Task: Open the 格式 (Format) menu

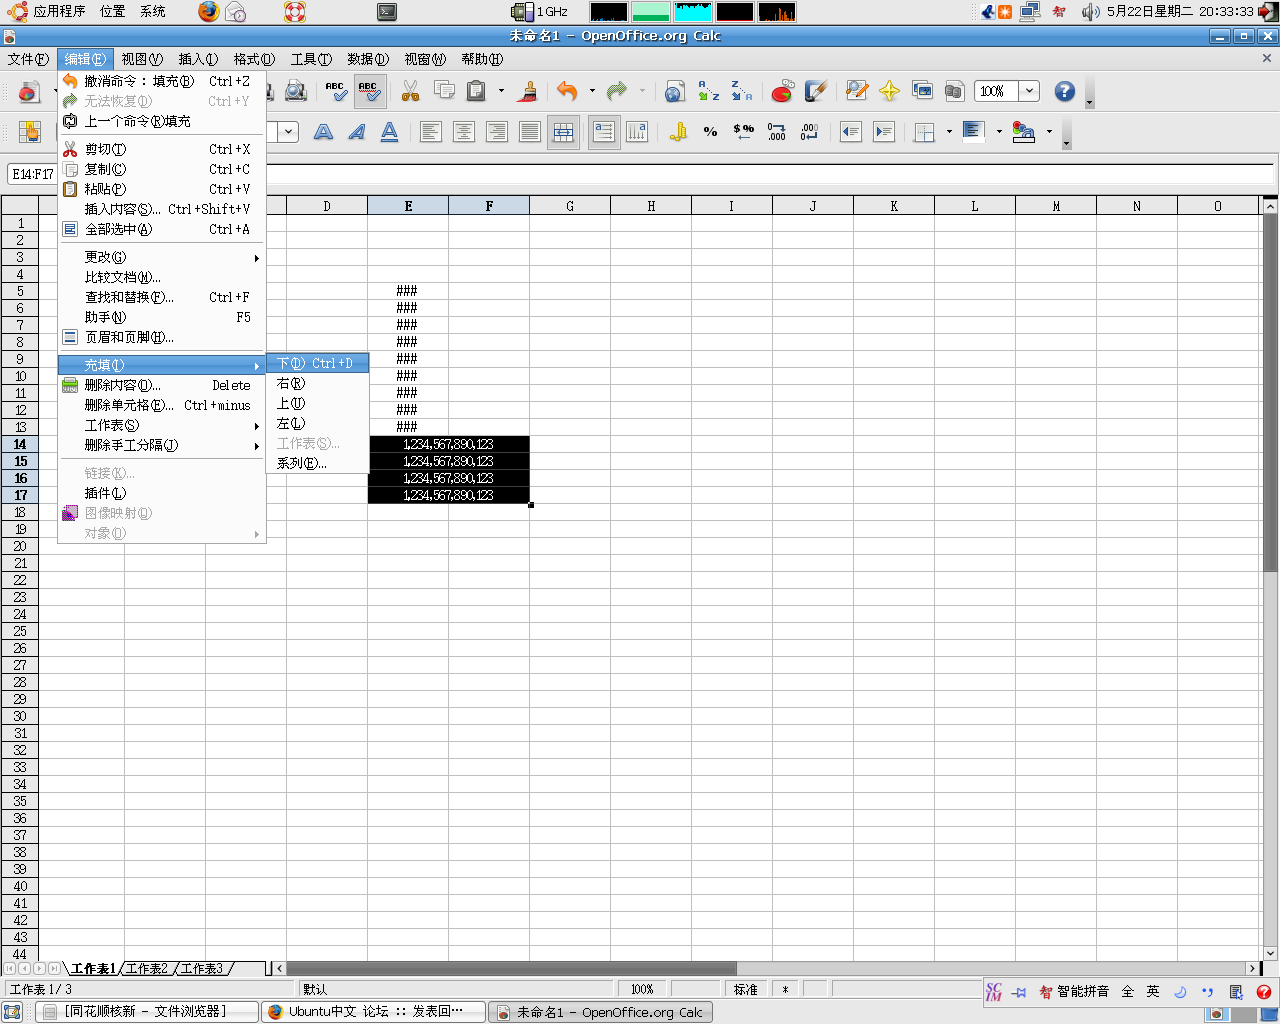Action: (254, 59)
